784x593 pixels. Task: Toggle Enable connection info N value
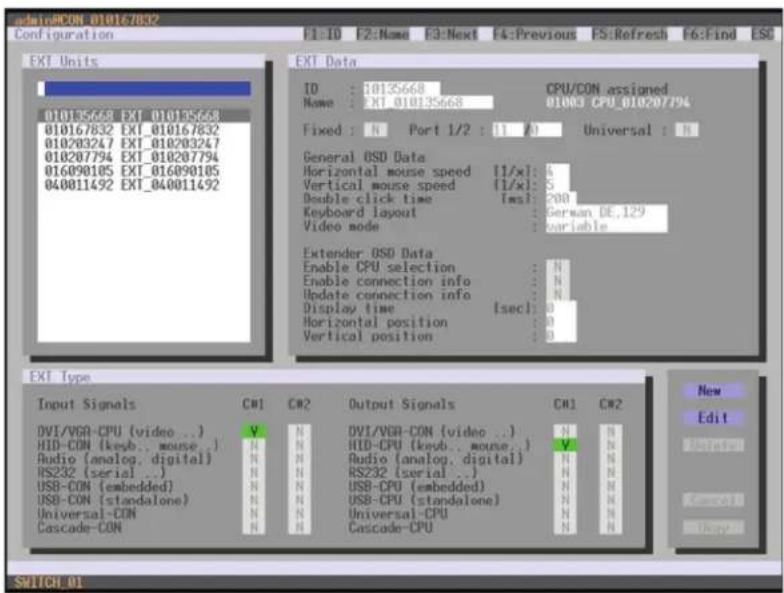coord(557,280)
